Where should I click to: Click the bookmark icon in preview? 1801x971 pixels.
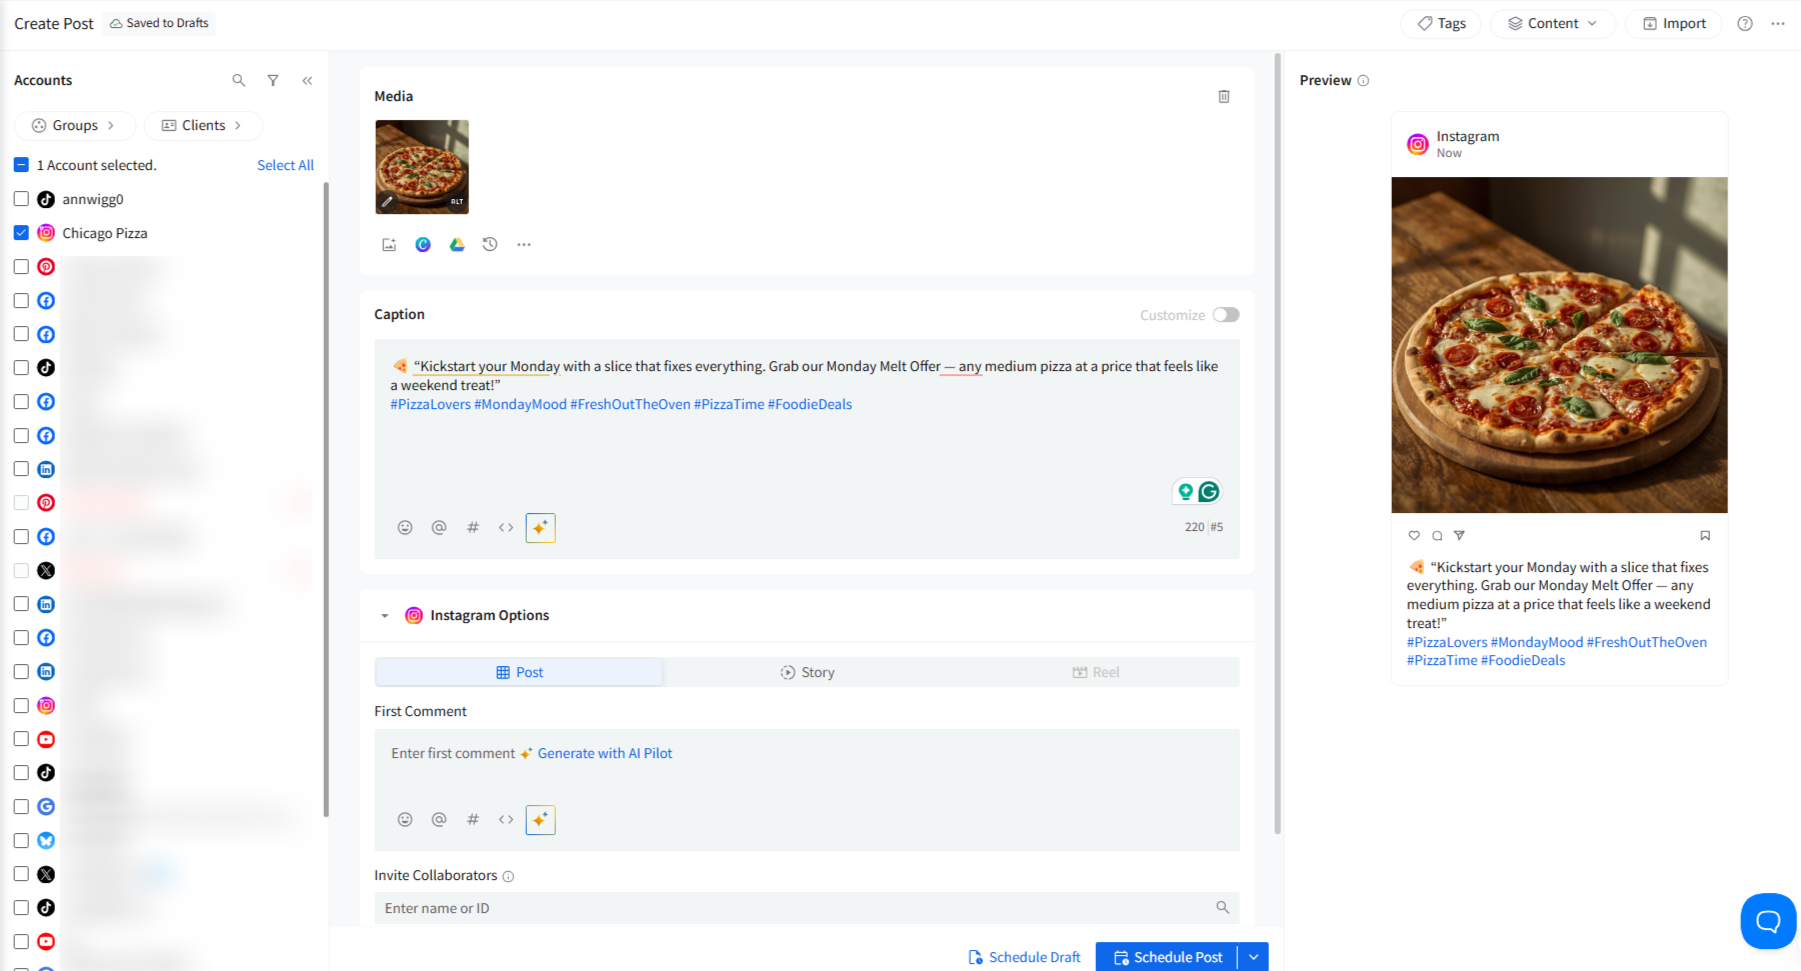click(1705, 535)
